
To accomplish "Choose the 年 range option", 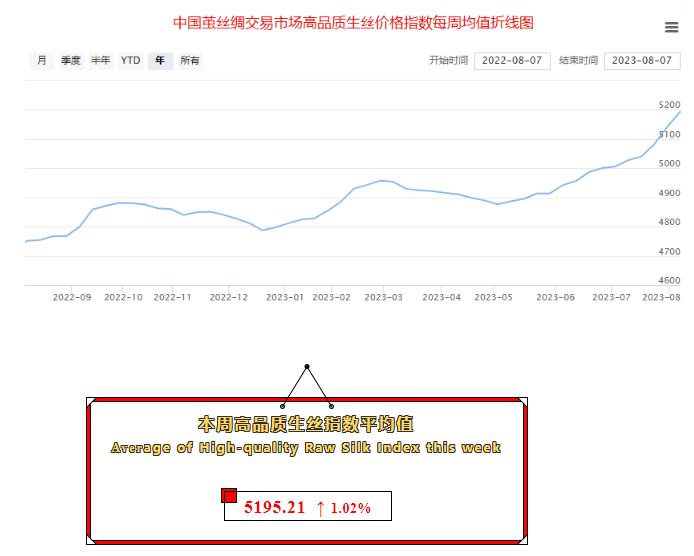I will 160,61.
